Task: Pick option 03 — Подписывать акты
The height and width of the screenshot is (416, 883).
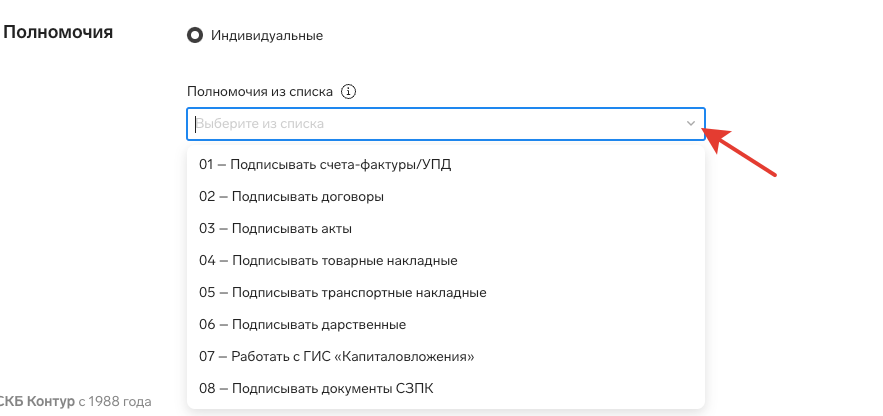Action: pos(275,228)
